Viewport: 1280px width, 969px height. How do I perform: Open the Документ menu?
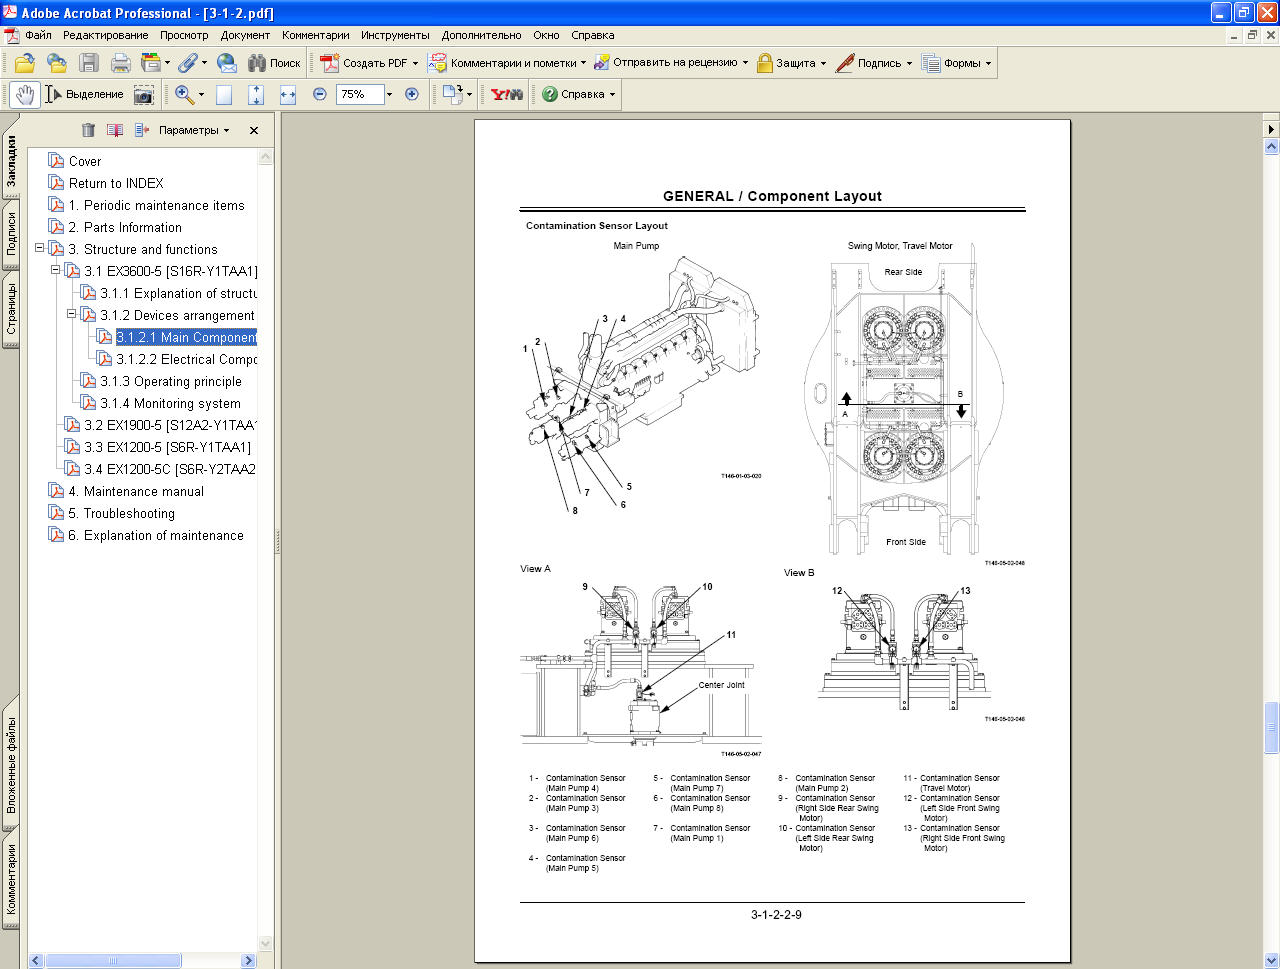coord(245,35)
